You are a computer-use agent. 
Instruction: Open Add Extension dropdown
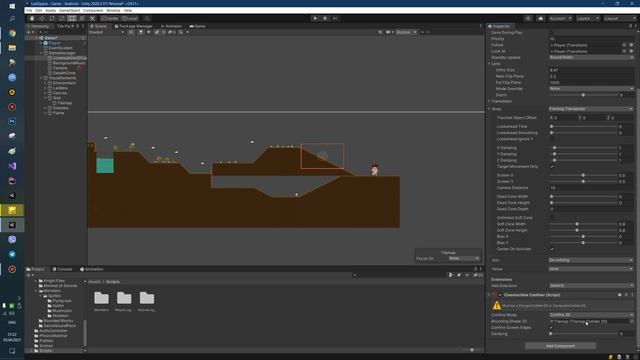point(591,286)
